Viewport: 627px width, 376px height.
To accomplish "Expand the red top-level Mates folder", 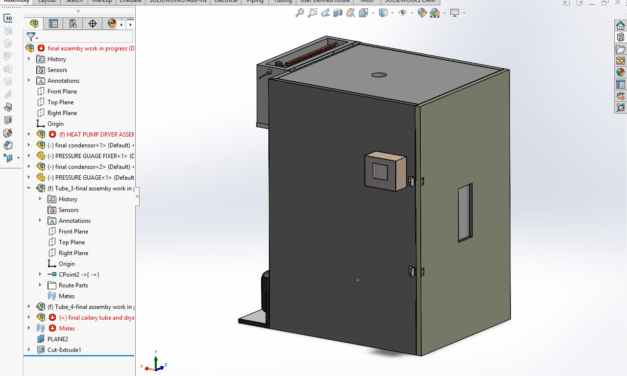I will (x=29, y=328).
